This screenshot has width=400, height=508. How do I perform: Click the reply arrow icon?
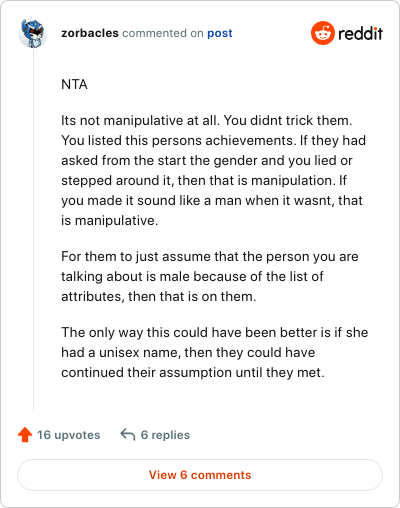click(128, 434)
